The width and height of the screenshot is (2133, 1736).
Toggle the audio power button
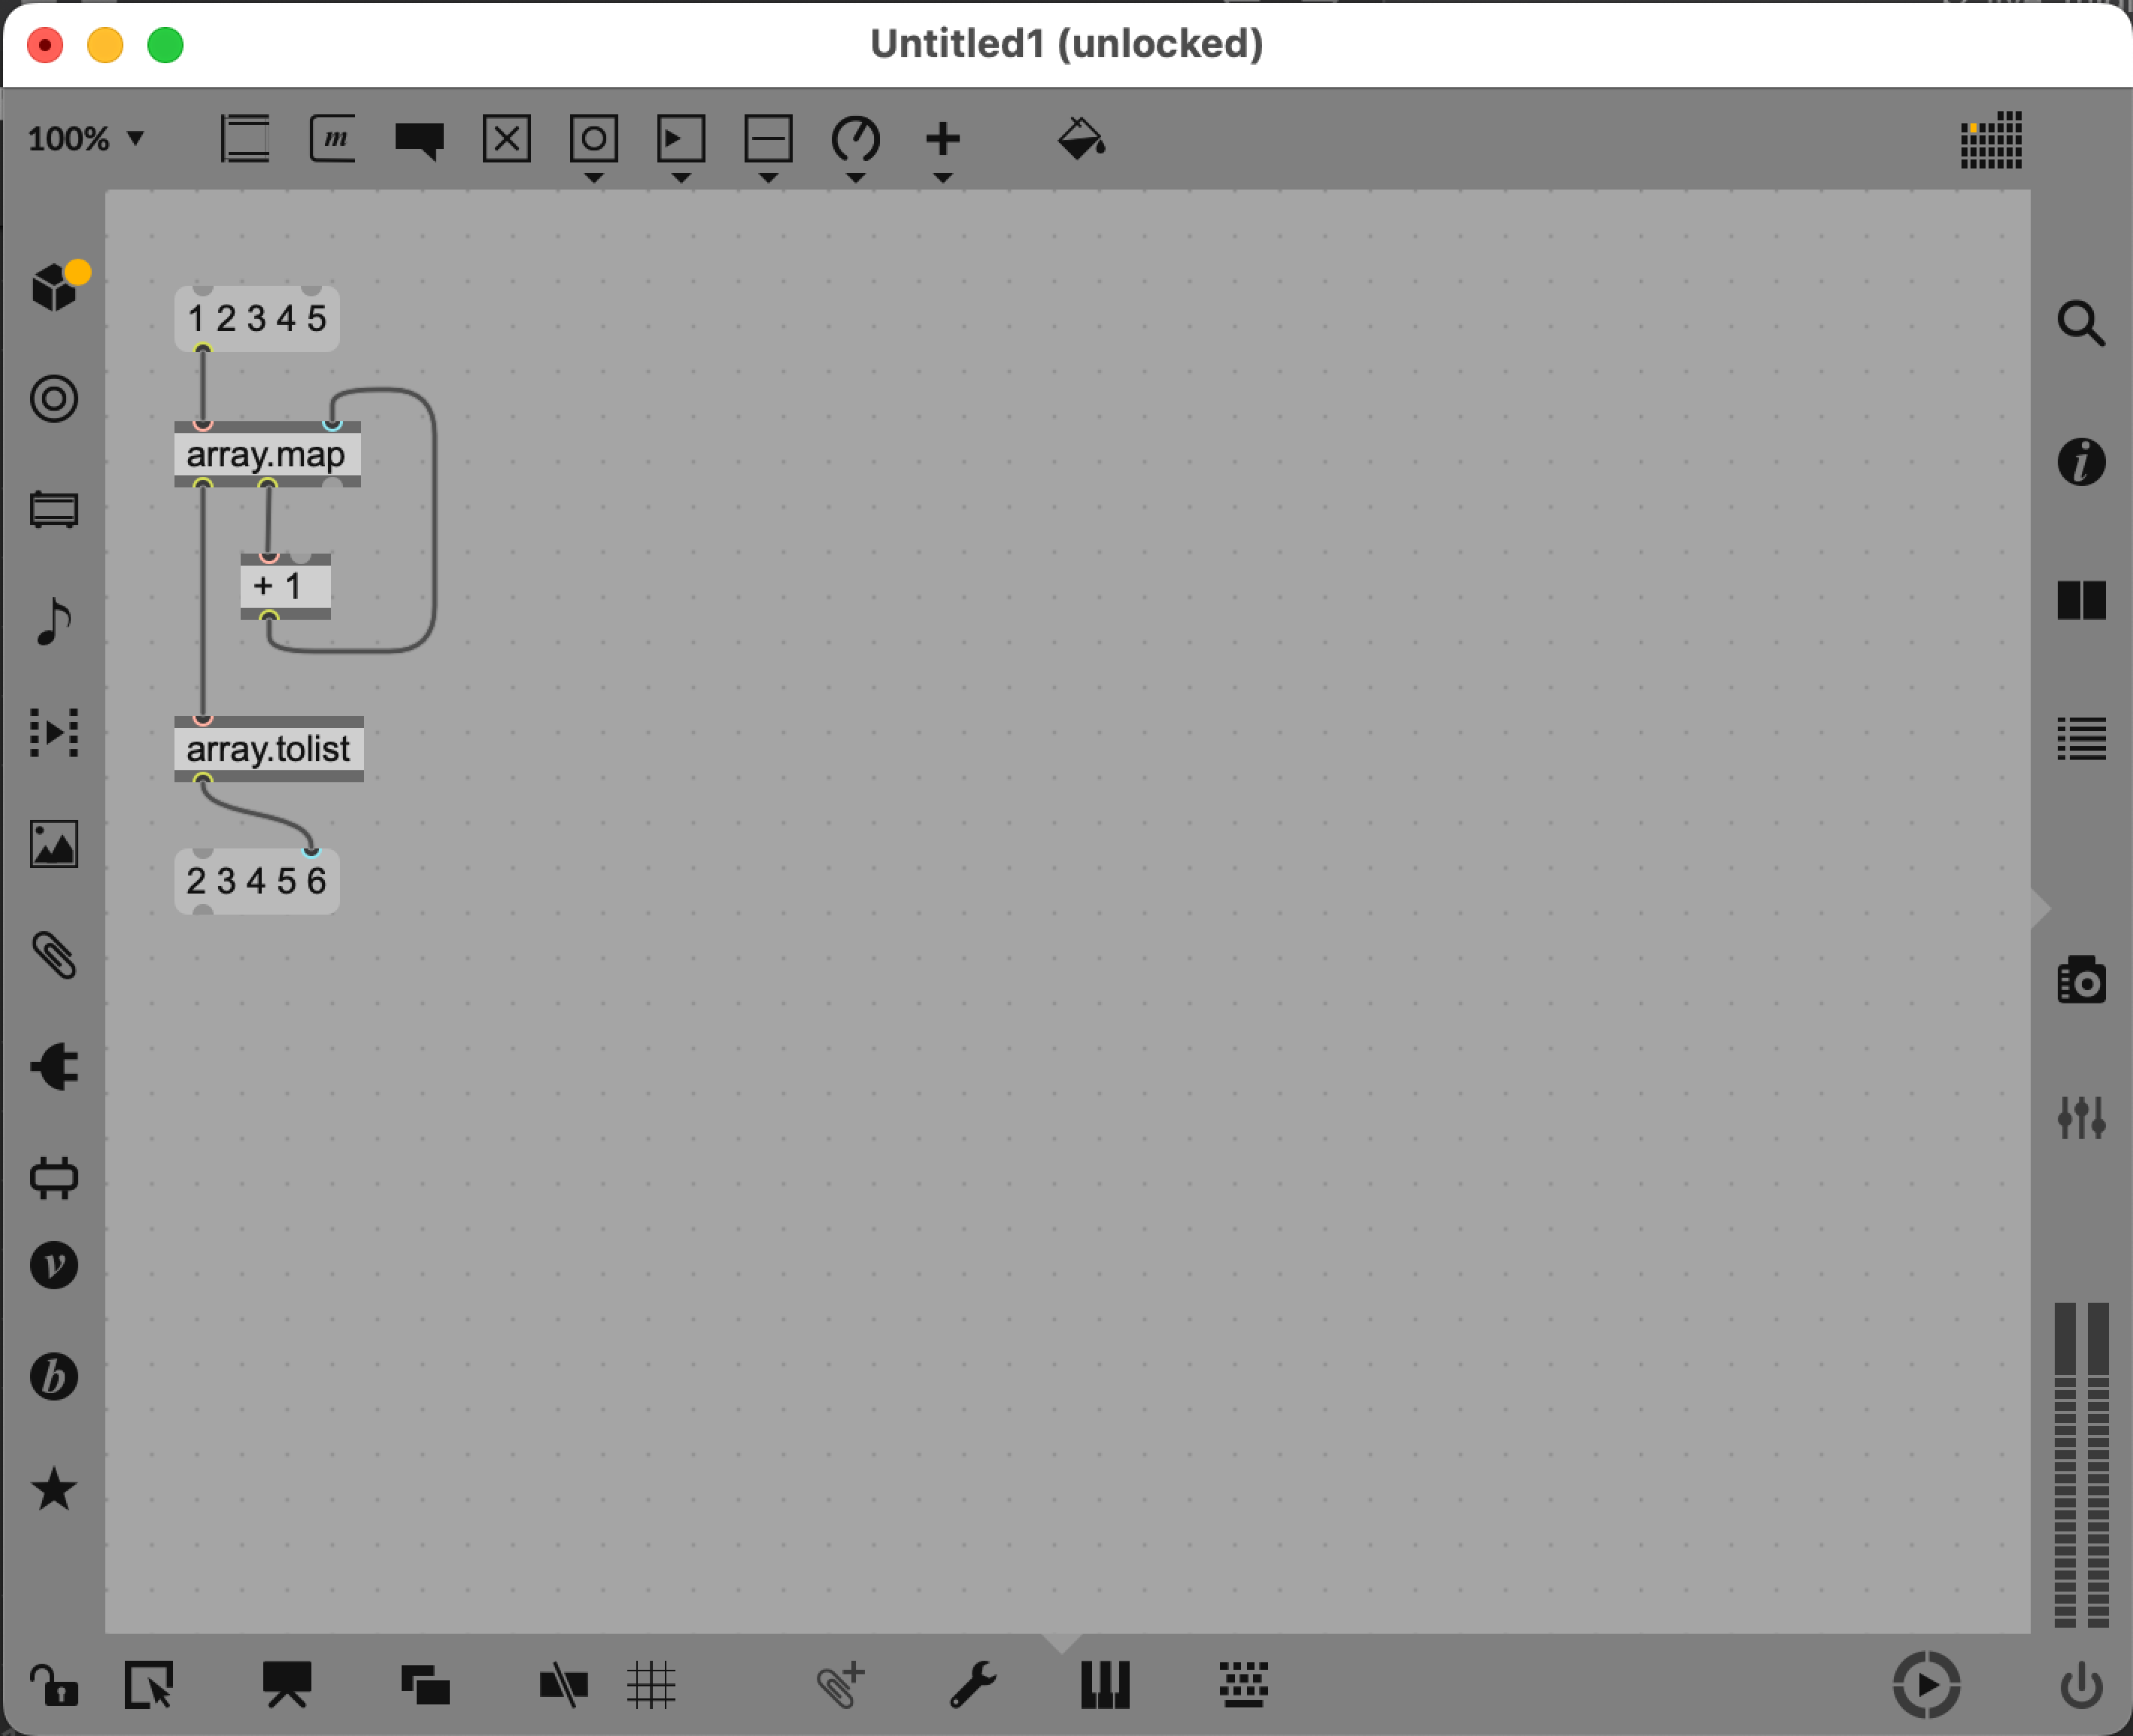(2081, 1685)
